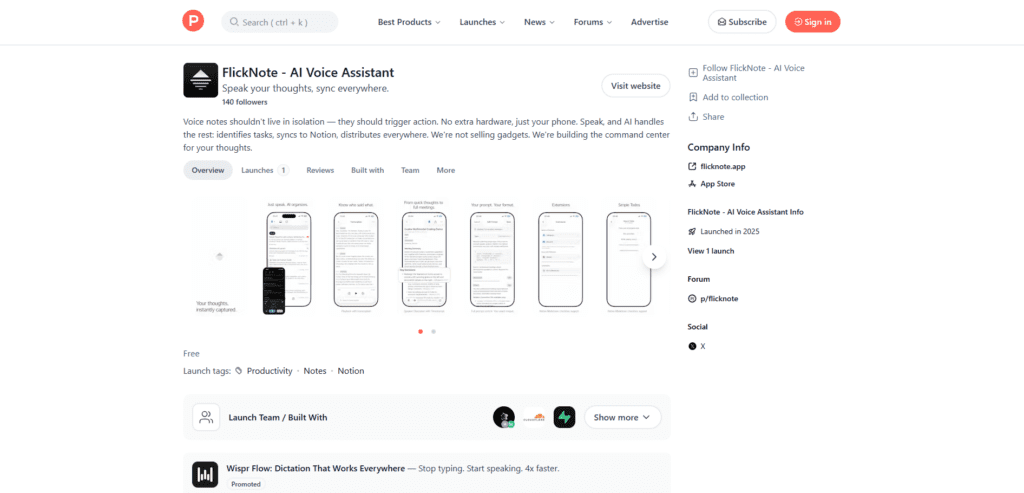Open the Team tab
1024x493 pixels.
click(x=410, y=170)
